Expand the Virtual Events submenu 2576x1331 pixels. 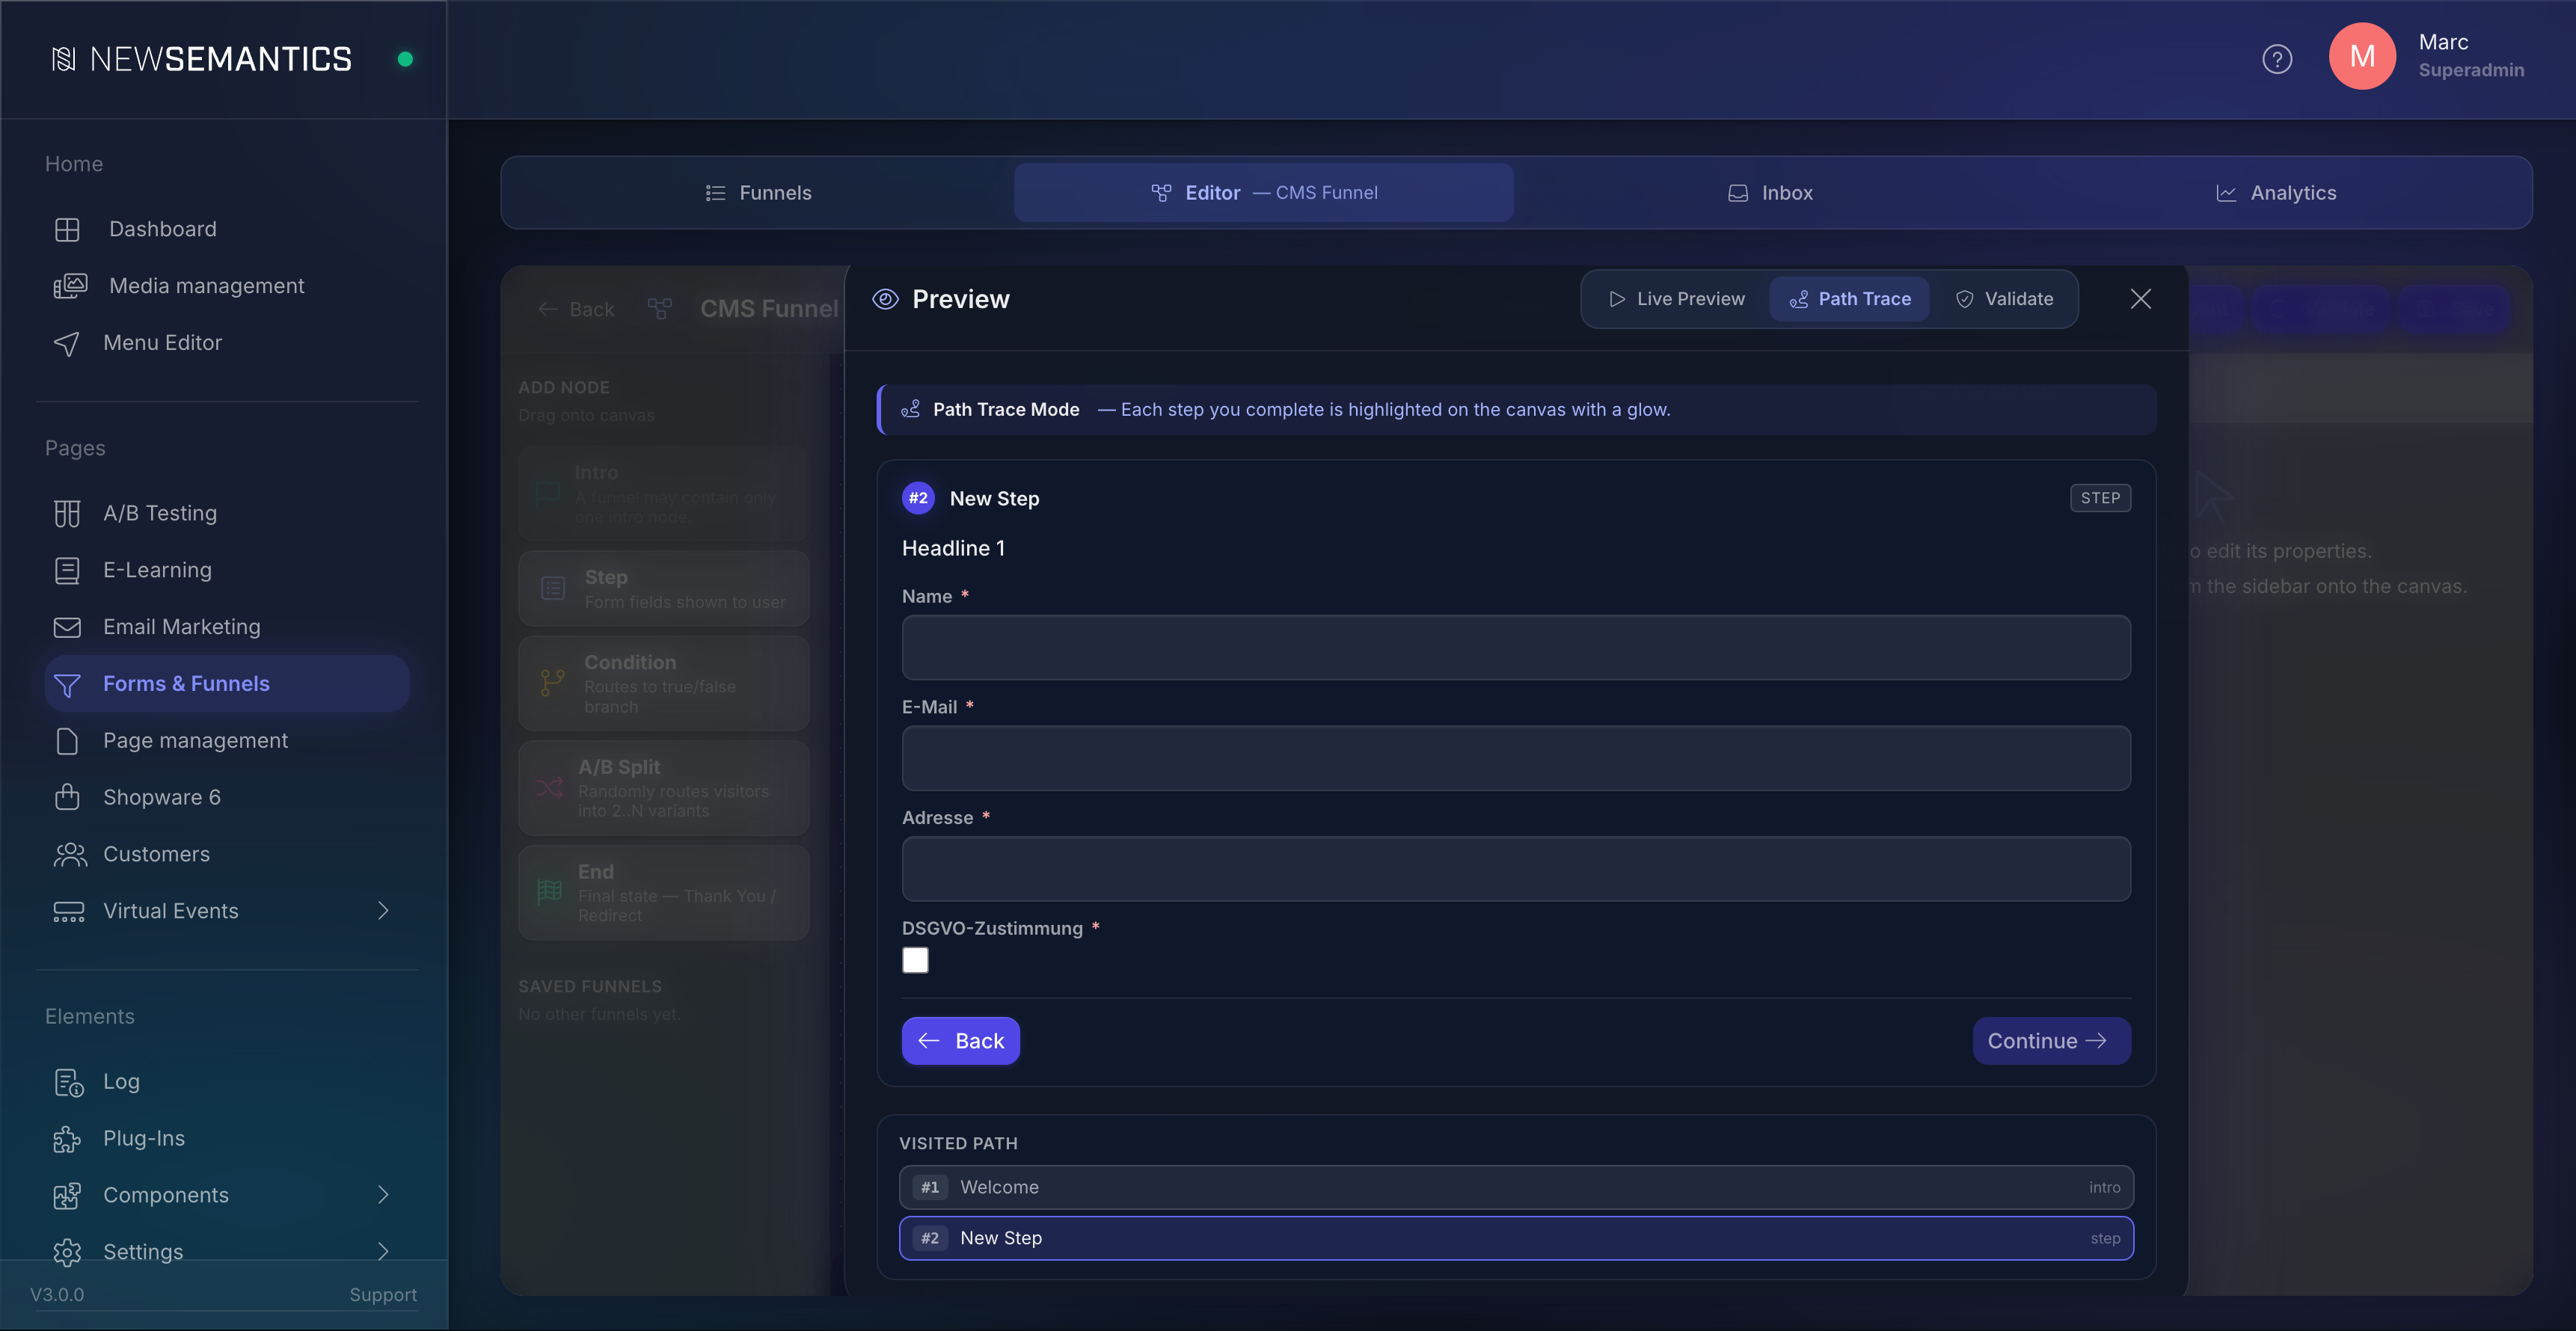[383, 911]
